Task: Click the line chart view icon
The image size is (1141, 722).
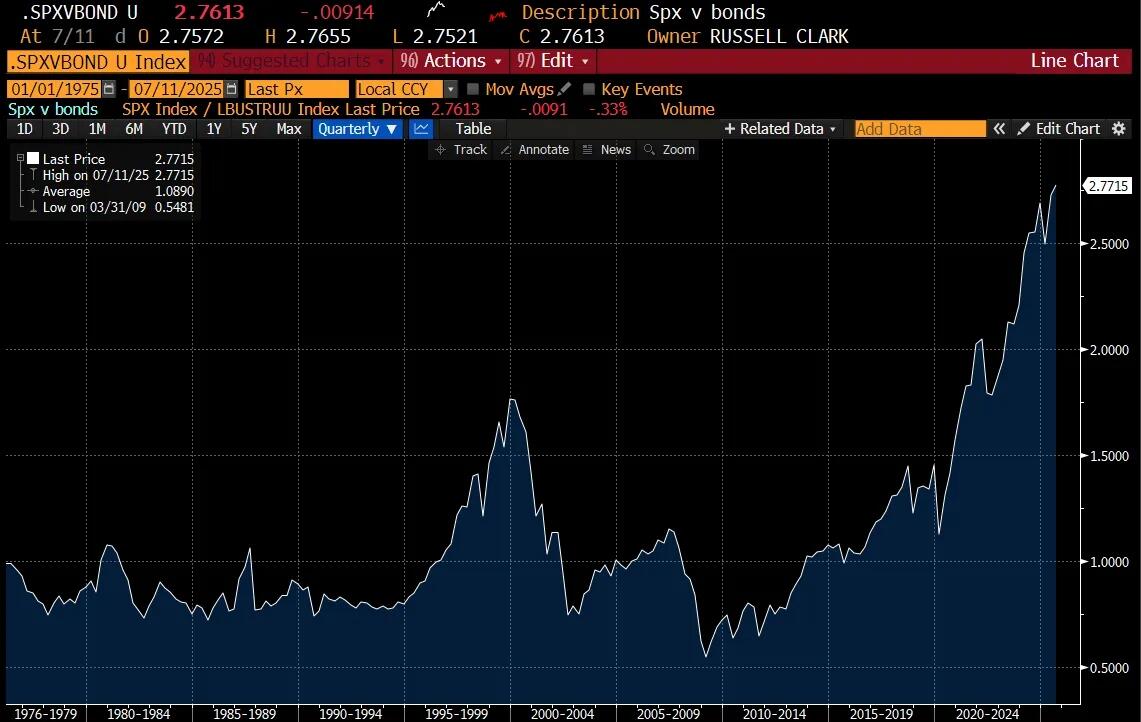Action: click(421, 129)
